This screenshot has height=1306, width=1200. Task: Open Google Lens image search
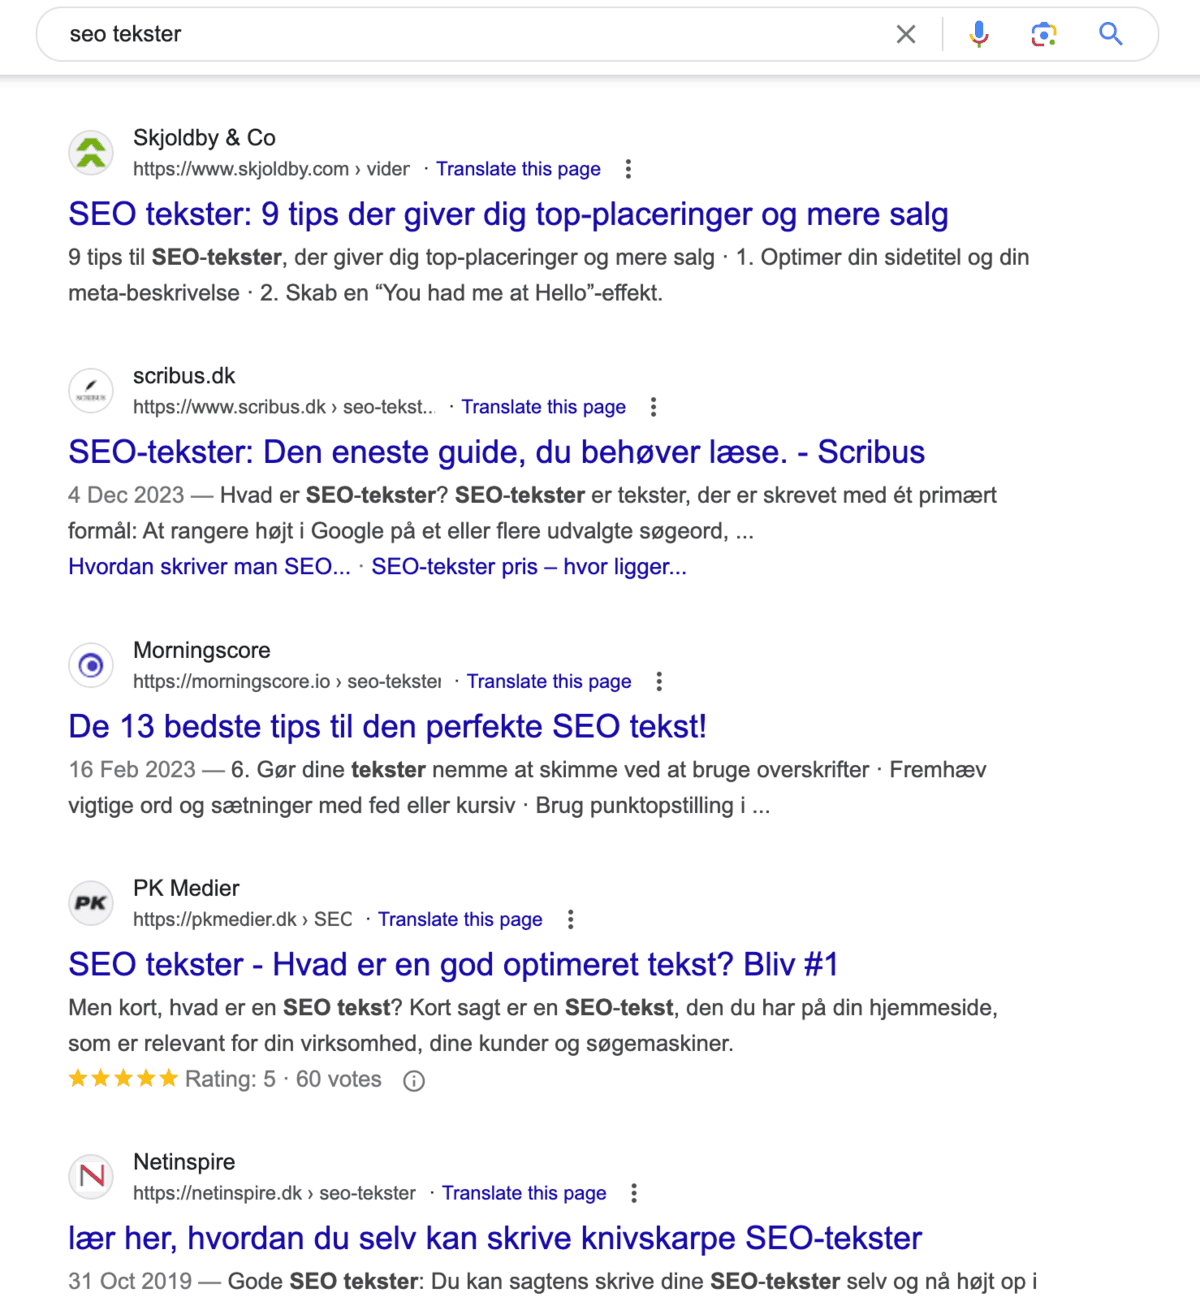point(1044,35)
